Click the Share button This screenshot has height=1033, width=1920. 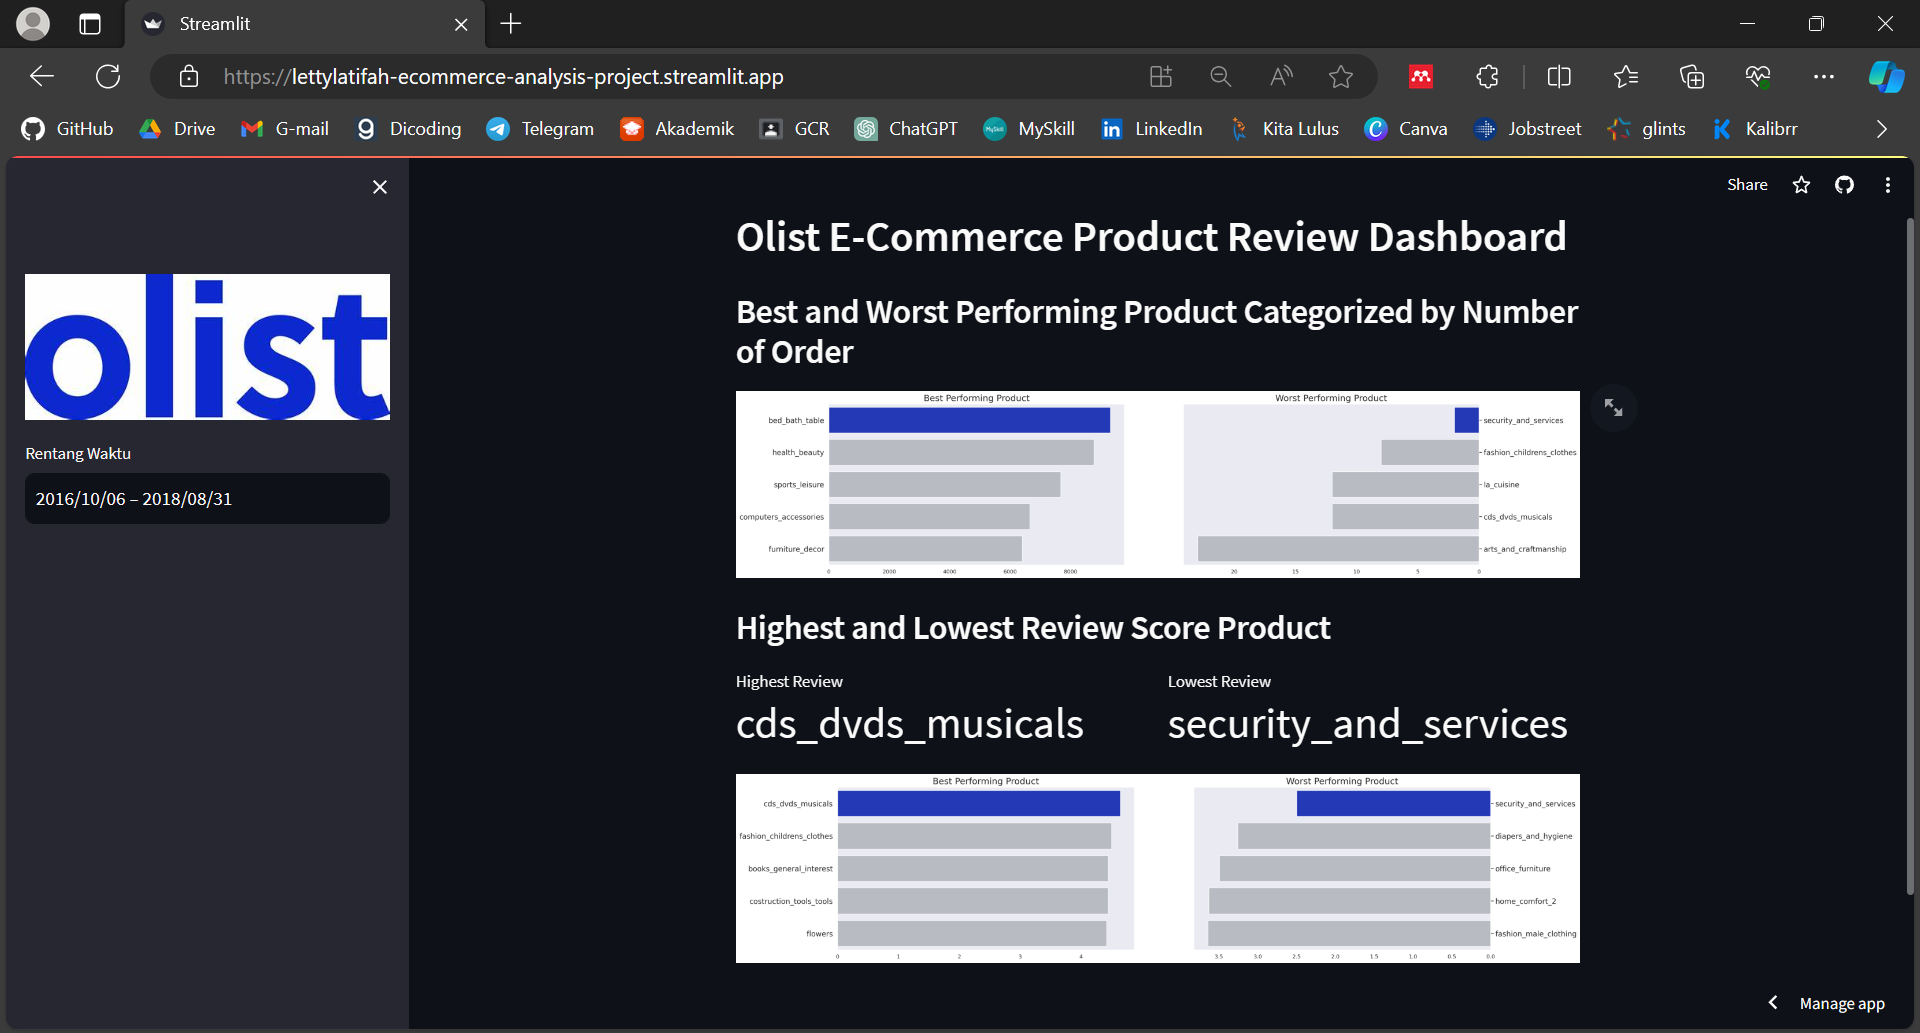tap(1747, 184)
